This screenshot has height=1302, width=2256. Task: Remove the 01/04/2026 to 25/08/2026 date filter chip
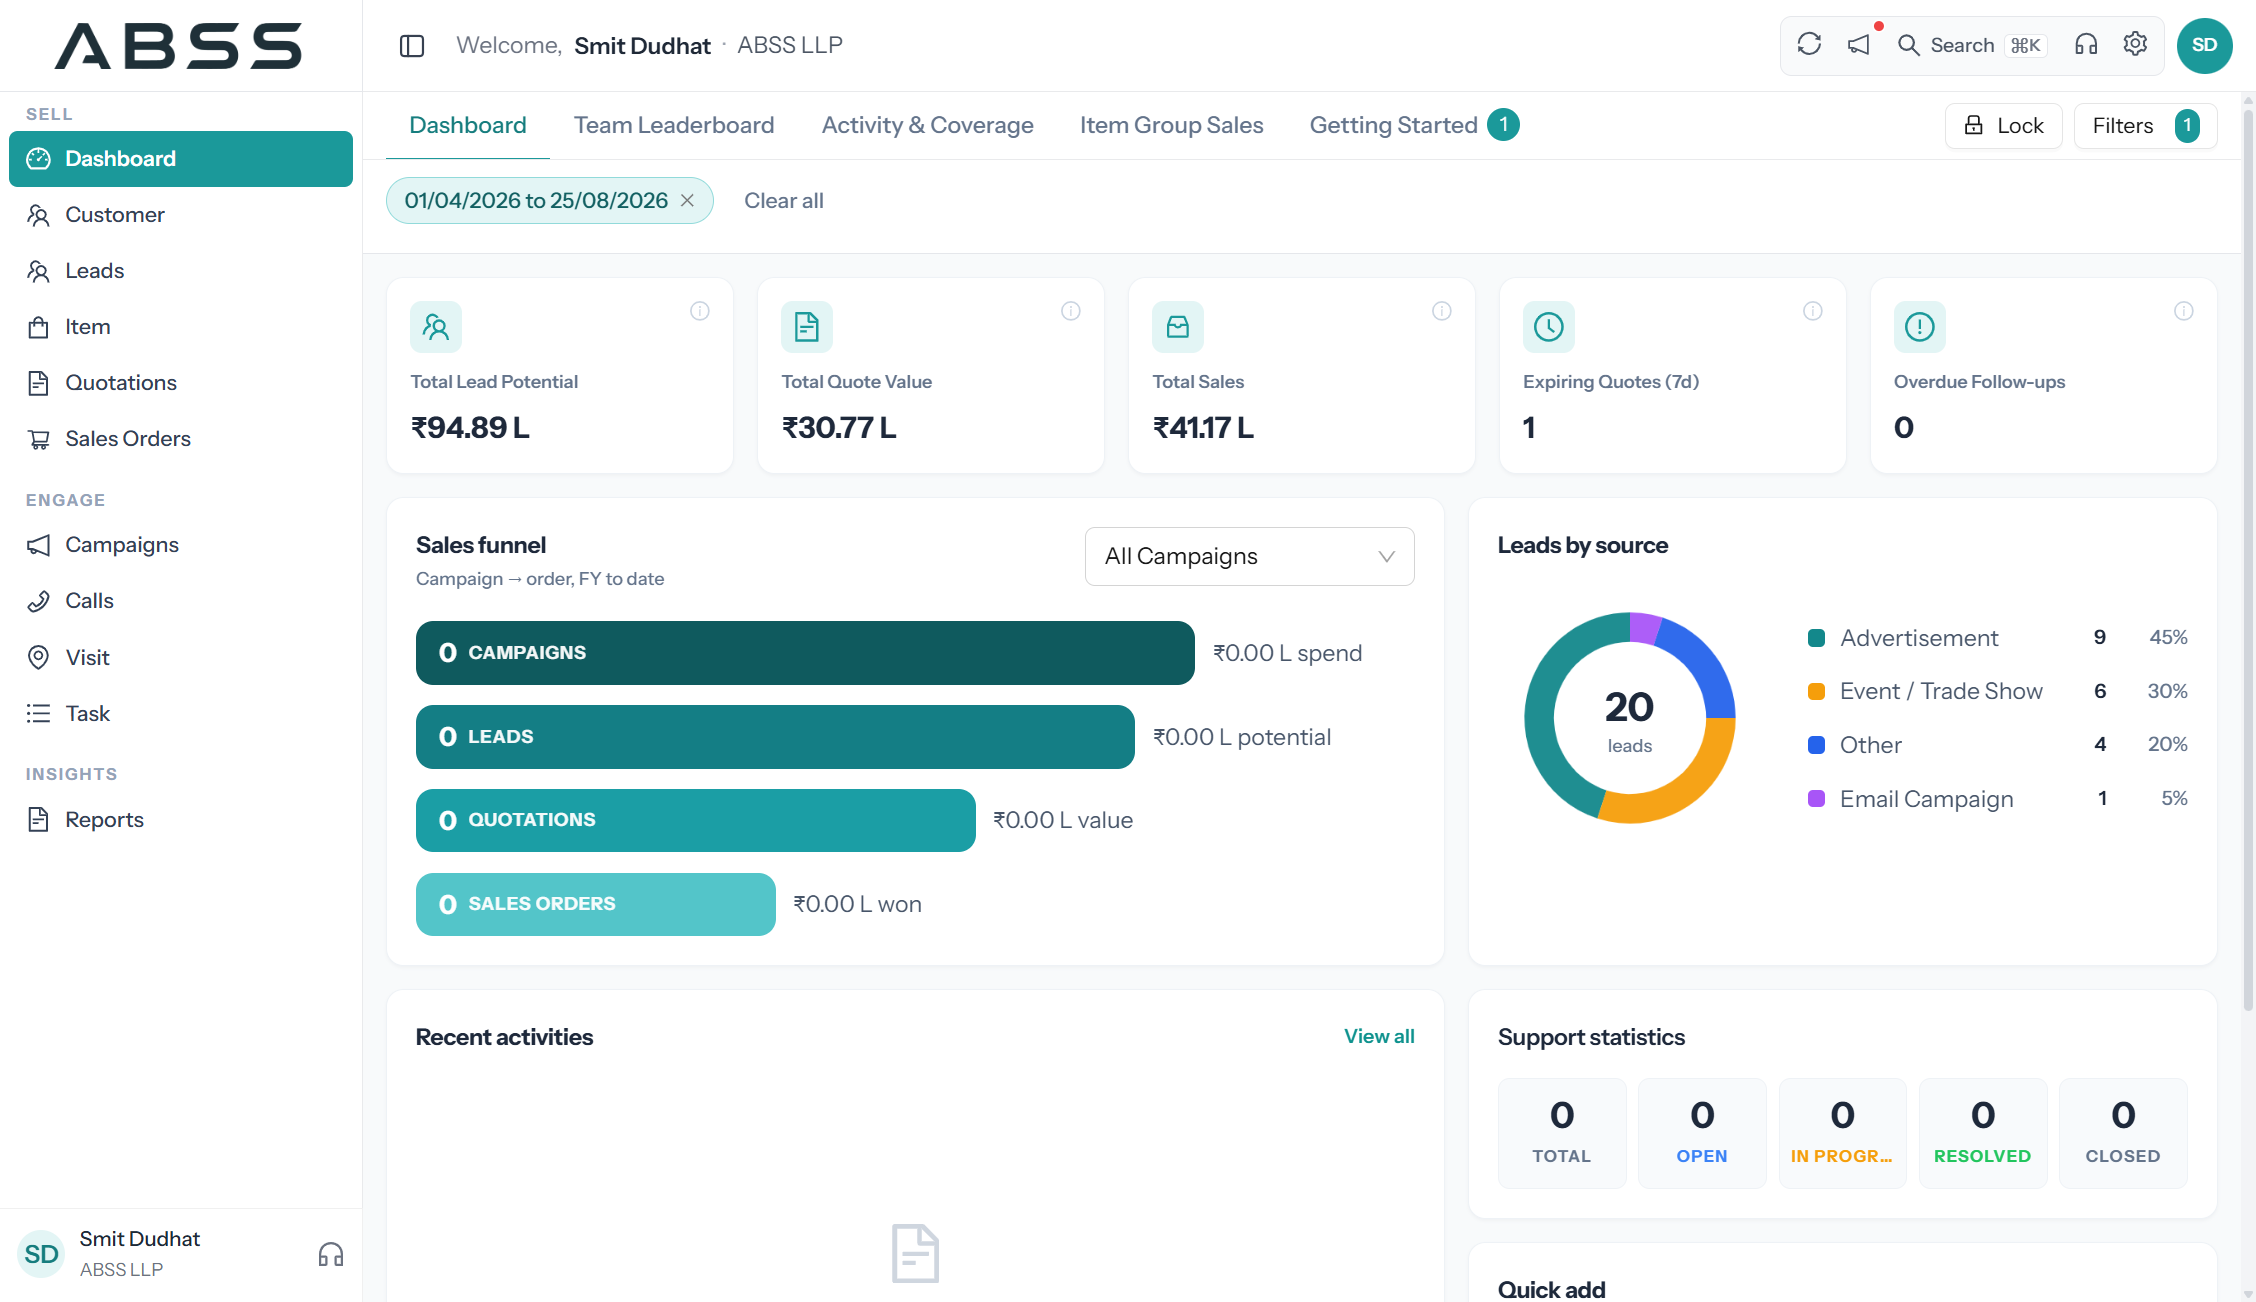pyautogui.click(x=688, y=201)
